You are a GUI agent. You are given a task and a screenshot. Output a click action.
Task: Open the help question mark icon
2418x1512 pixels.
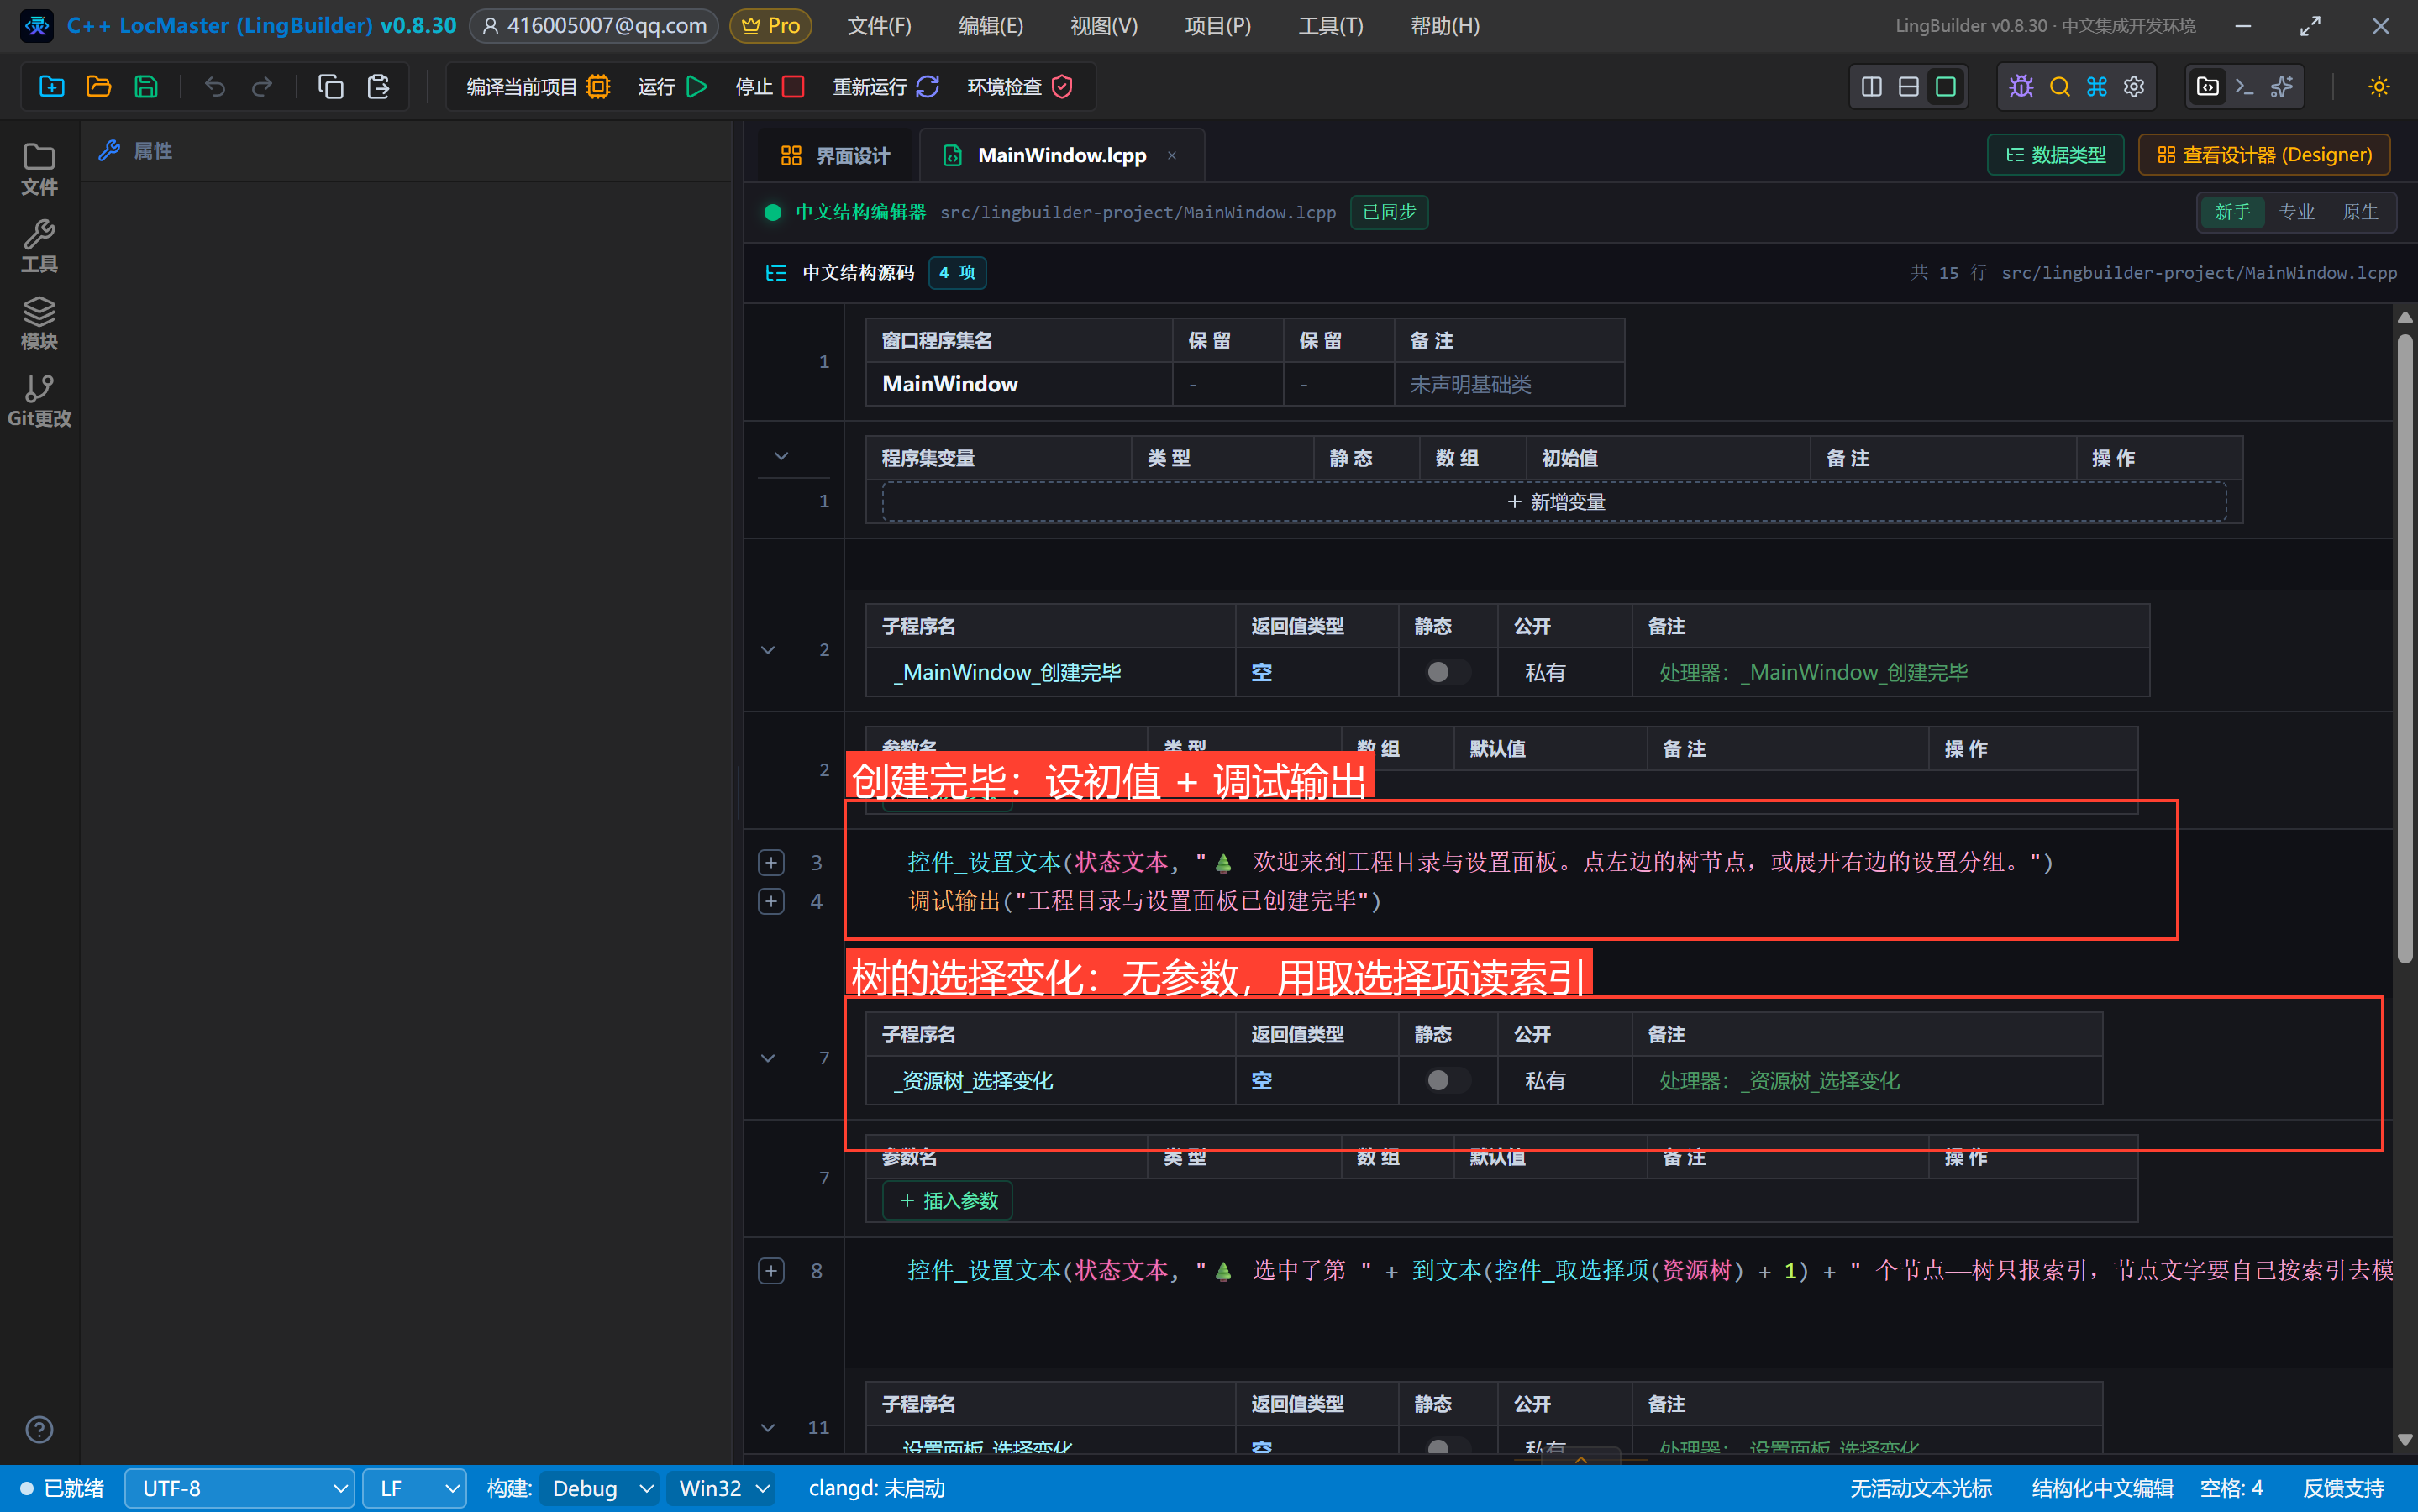pyautogui.click(x=39, y=1430)
